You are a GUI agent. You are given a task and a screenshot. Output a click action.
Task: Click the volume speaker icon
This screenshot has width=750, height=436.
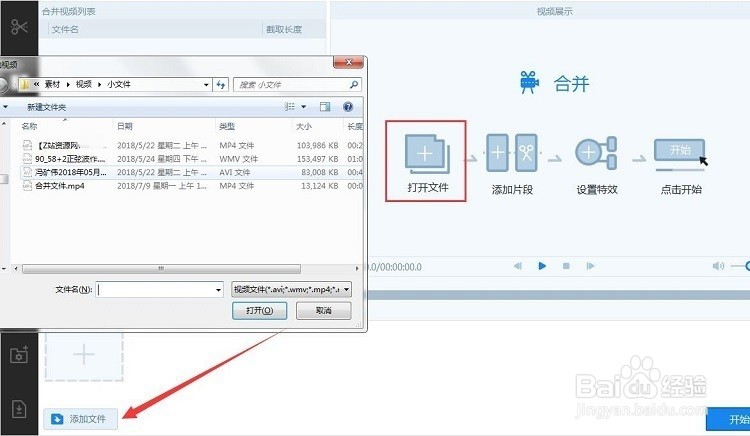(718, 266)
